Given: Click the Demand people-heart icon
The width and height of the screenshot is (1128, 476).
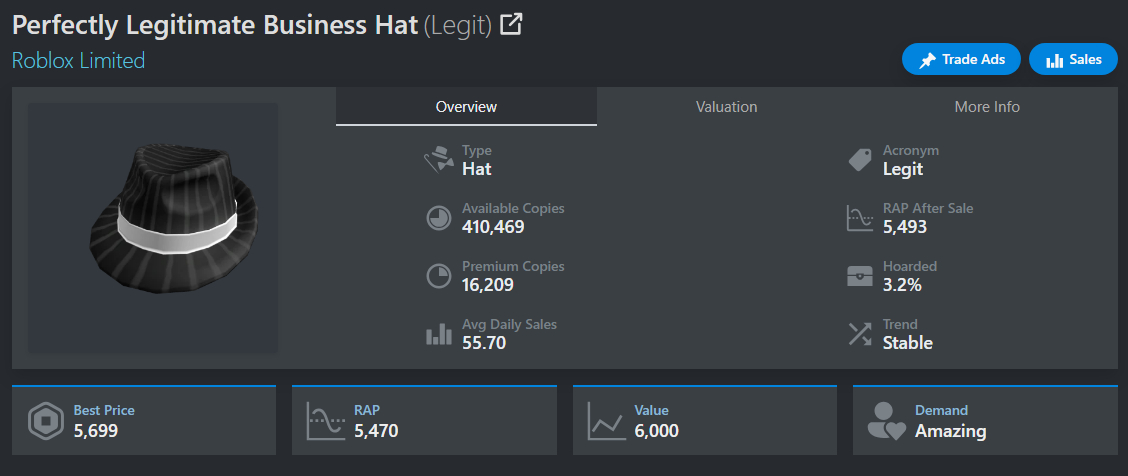Looking at the screenshot, I should 886,421.
